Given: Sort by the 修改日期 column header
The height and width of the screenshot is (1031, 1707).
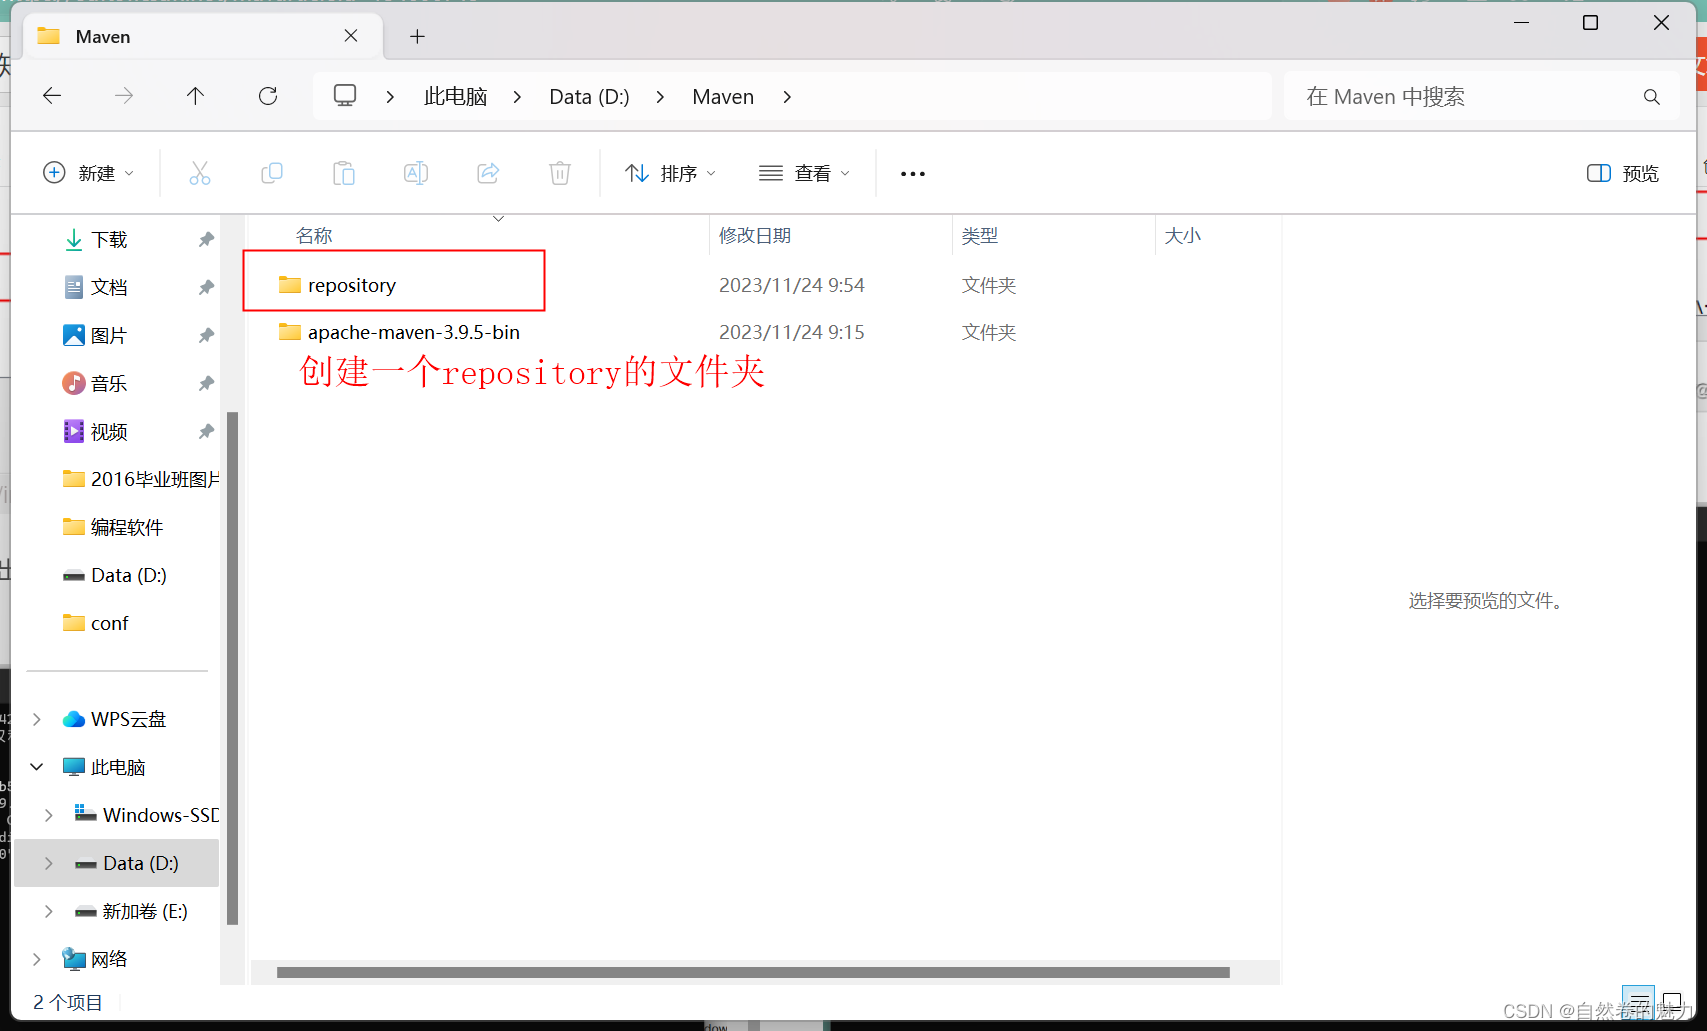Looking at the screenshot, I should [755, 236].
